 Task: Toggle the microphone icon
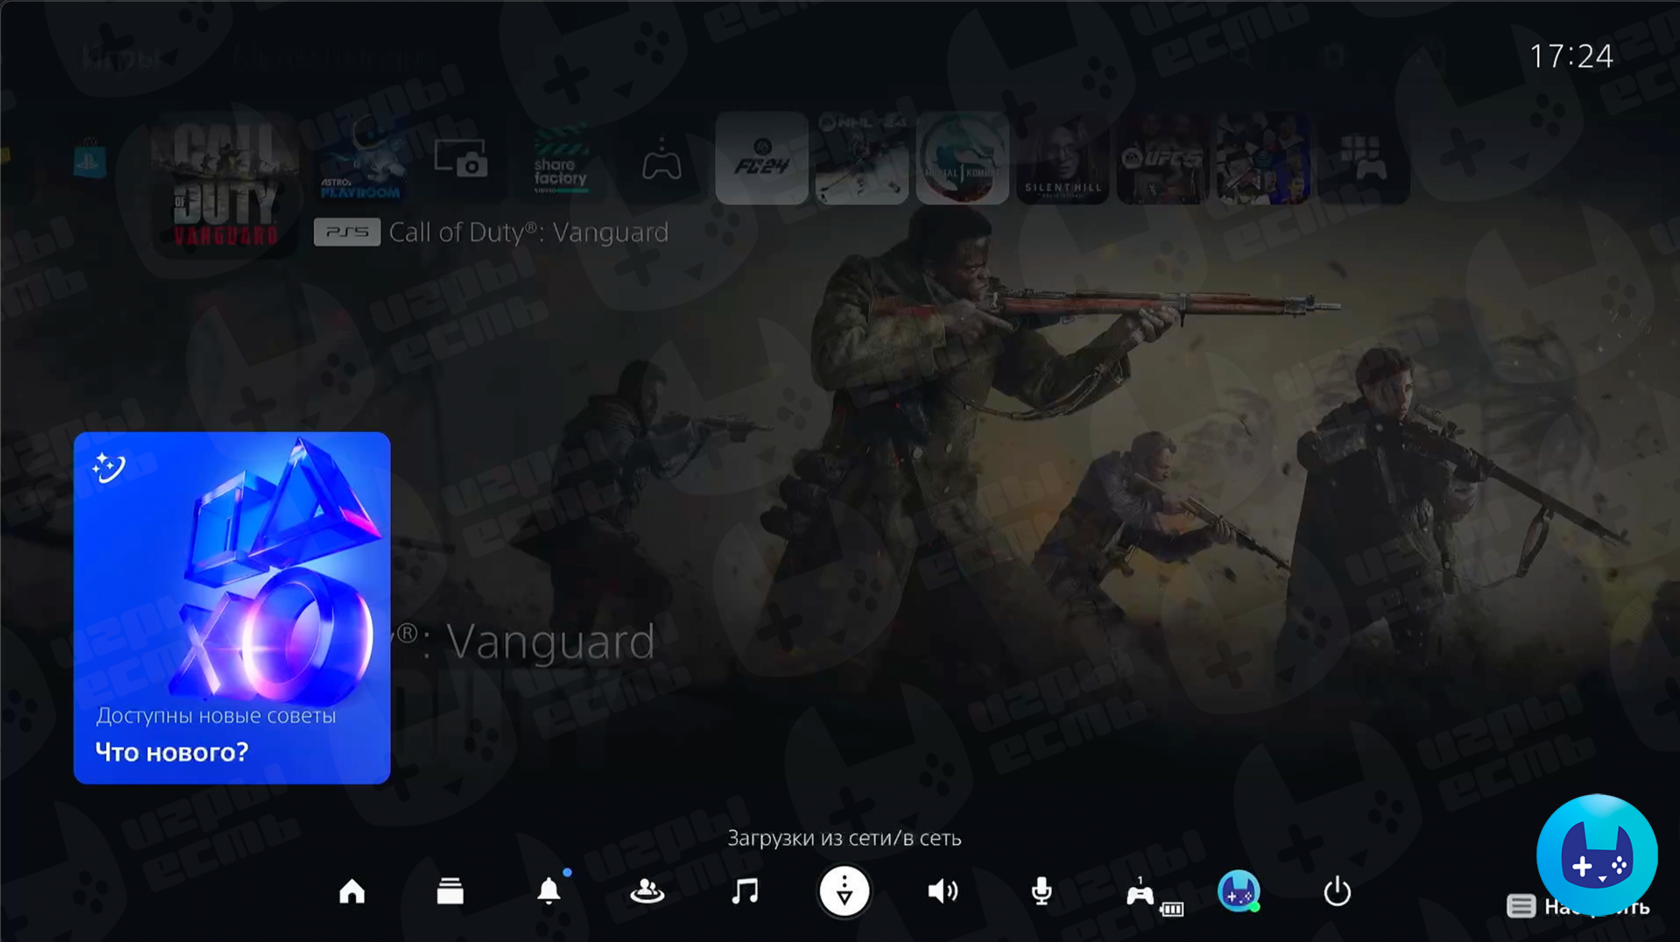[x=1041, y=891]
